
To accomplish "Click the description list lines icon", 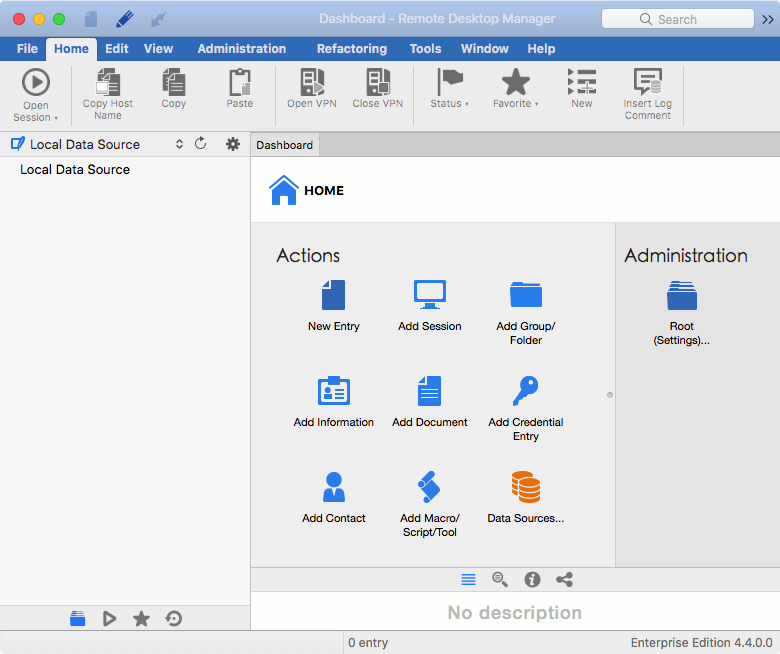I will [468, 579].
